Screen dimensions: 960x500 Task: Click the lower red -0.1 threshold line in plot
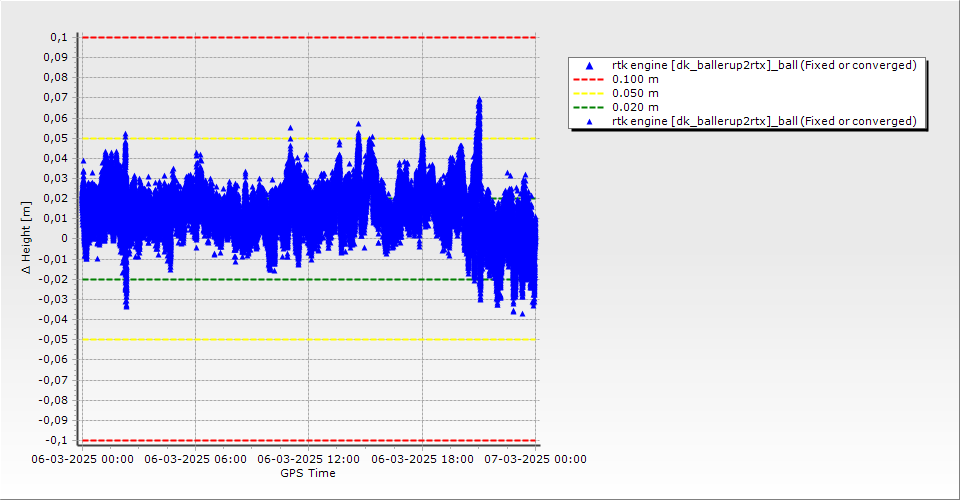tap(309, 440)
